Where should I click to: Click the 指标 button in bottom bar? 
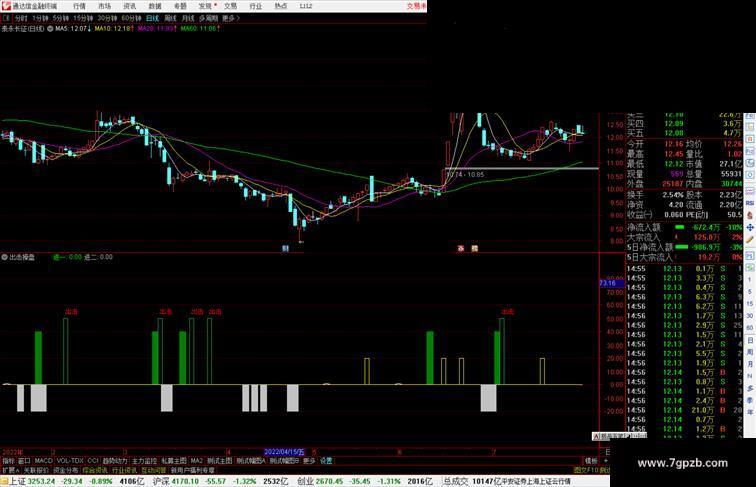click(x=8, y=461)
